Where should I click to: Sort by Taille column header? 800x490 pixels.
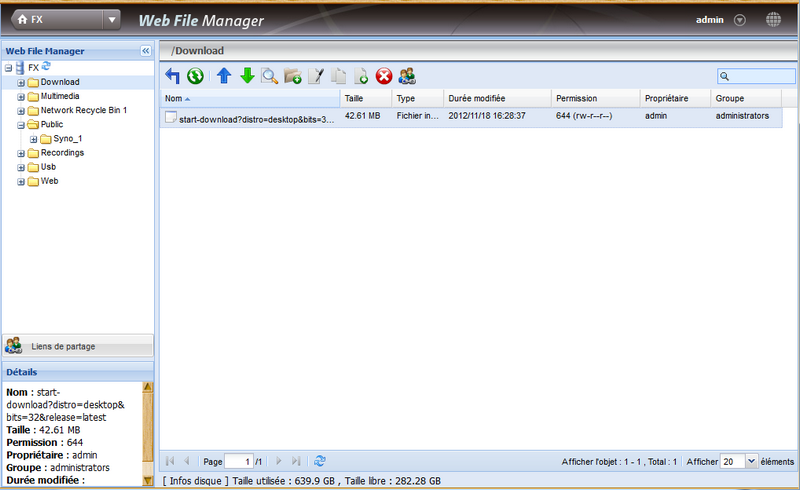pyautogui.click(x=366, y=99)
